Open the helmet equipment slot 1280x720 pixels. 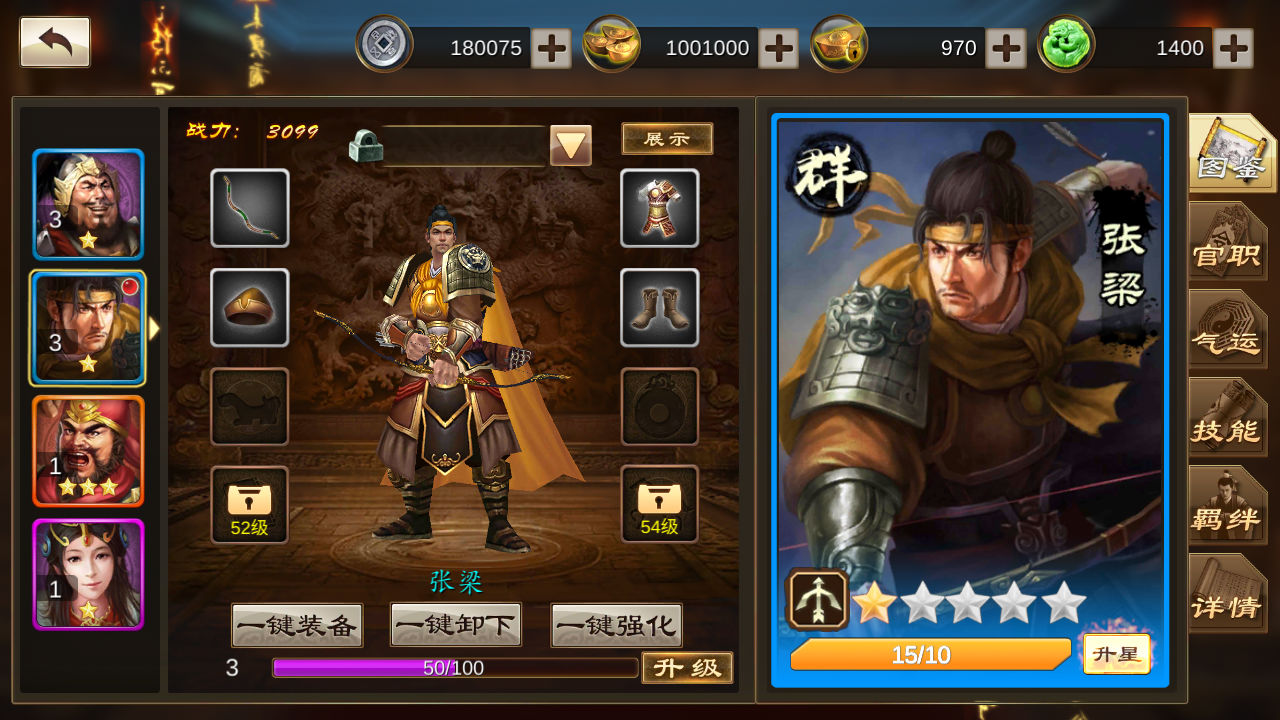250,308
